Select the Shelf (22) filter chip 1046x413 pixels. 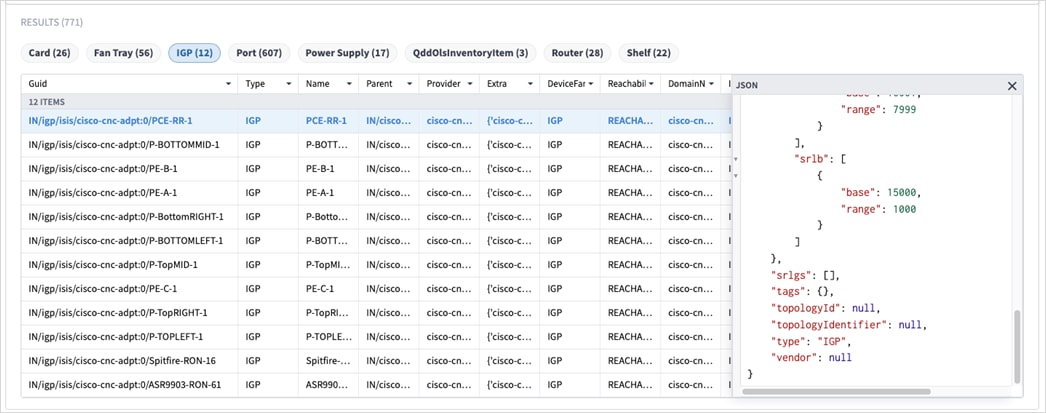(648, 53)
